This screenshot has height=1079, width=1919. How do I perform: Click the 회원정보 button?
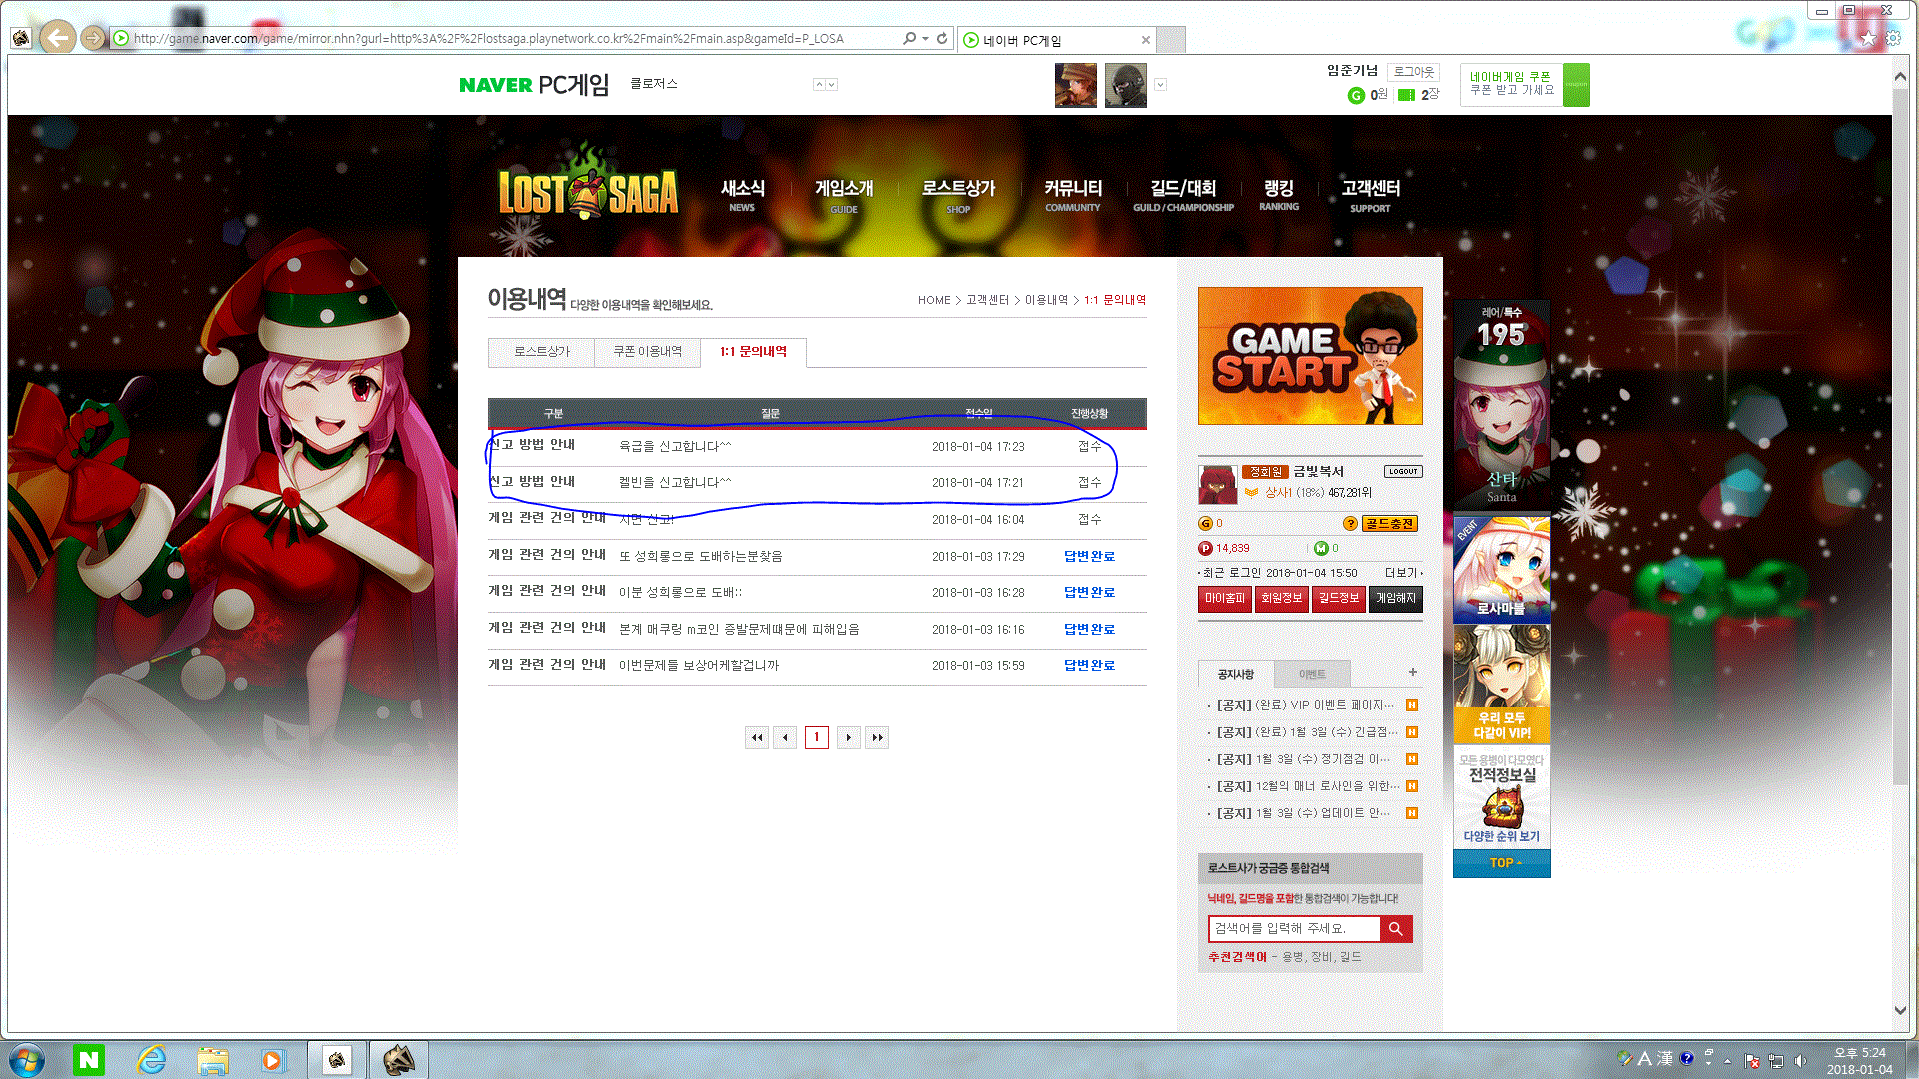click(x=1281, y=598)
